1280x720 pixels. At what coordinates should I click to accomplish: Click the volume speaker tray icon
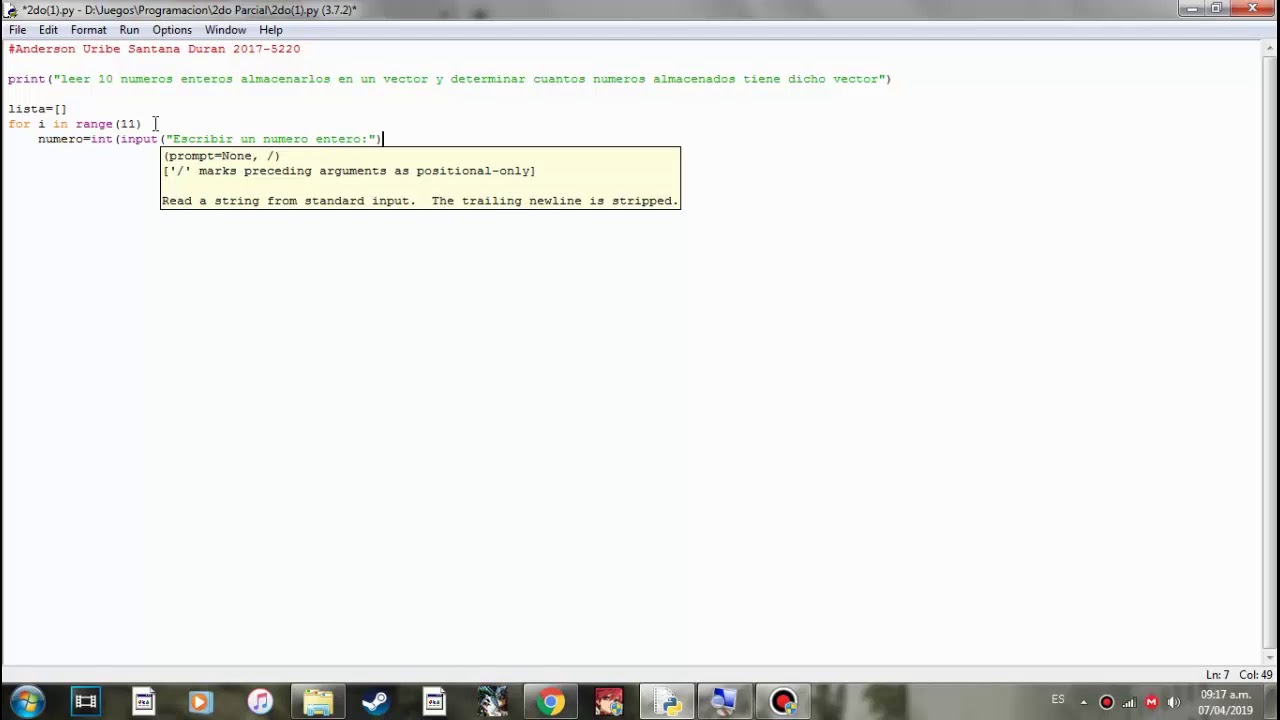click(x=1174, y=702)
